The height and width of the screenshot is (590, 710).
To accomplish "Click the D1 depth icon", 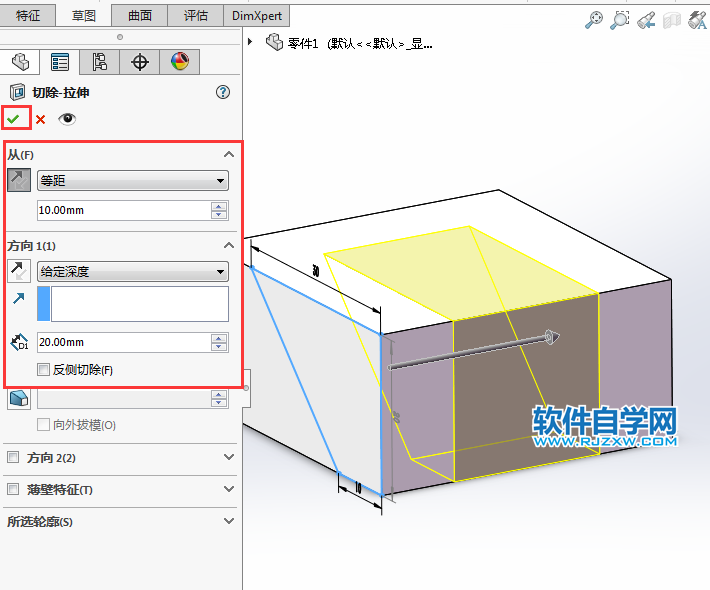I will click(x=19, y=342).
